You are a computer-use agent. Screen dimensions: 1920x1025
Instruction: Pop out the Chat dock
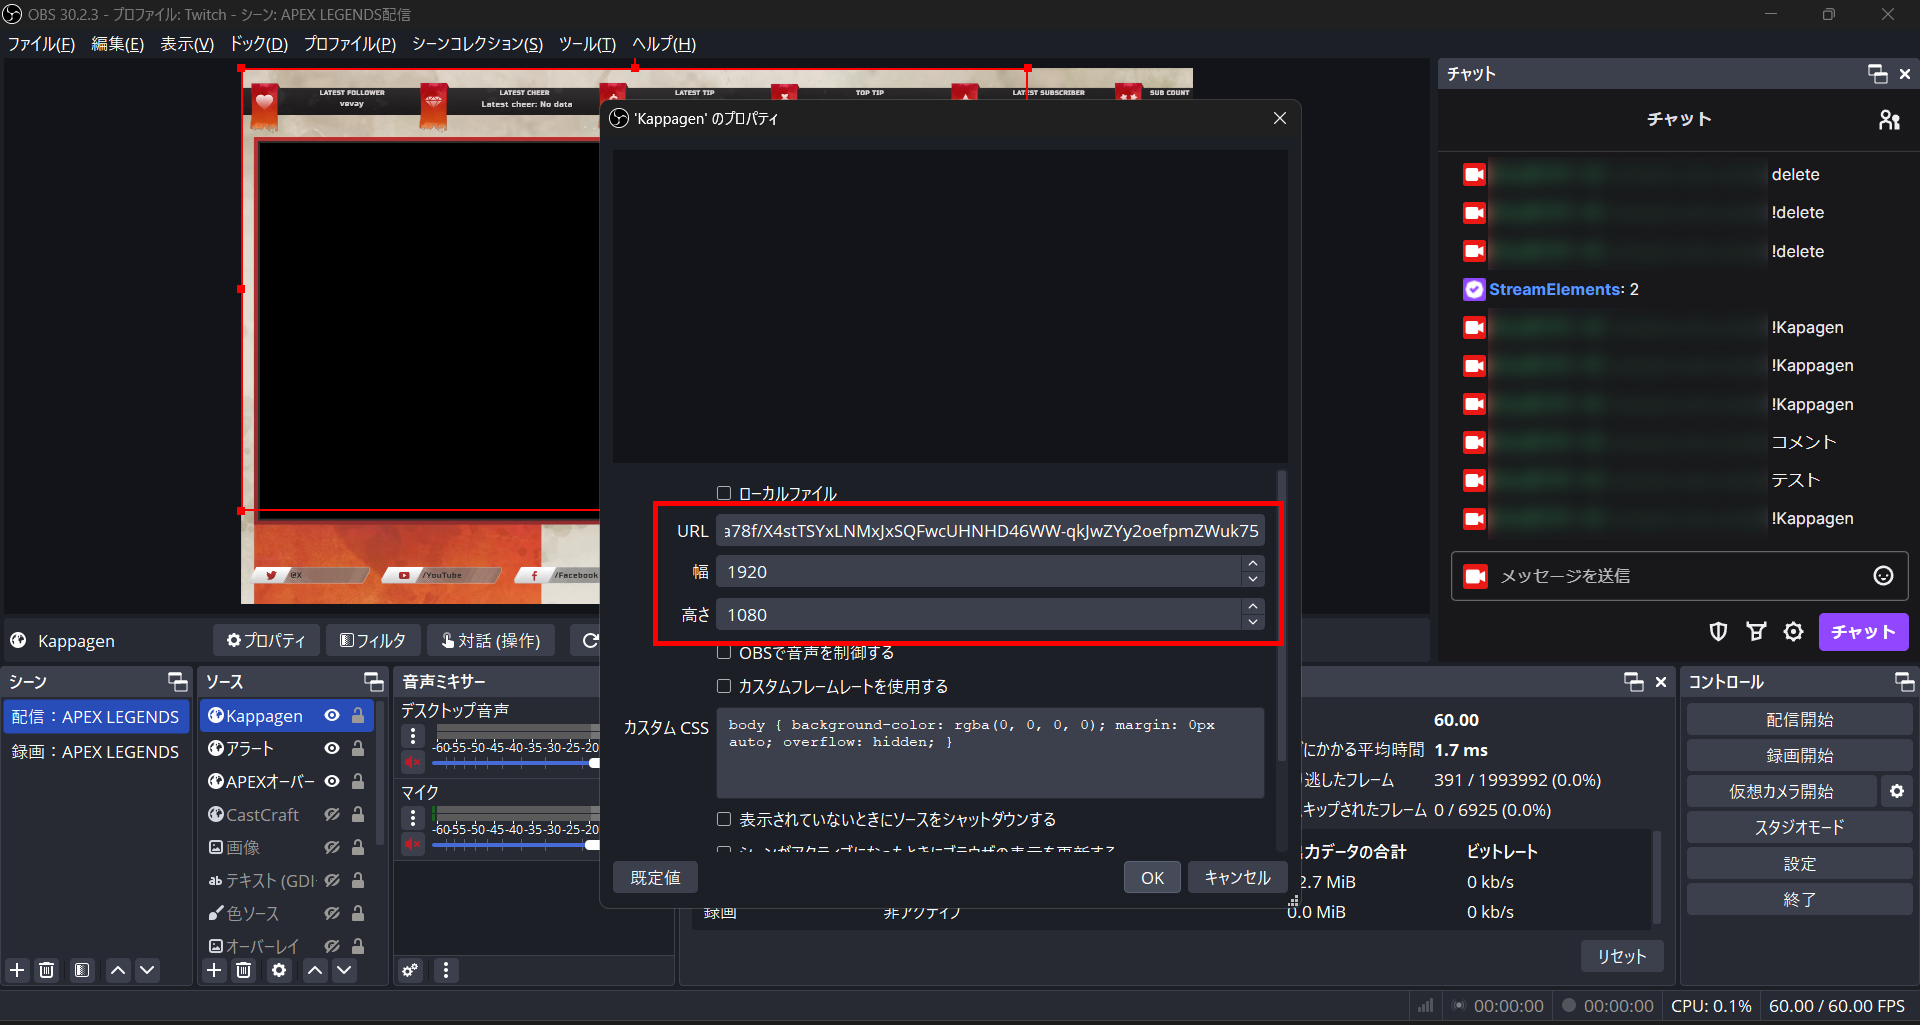(1877, 74)
